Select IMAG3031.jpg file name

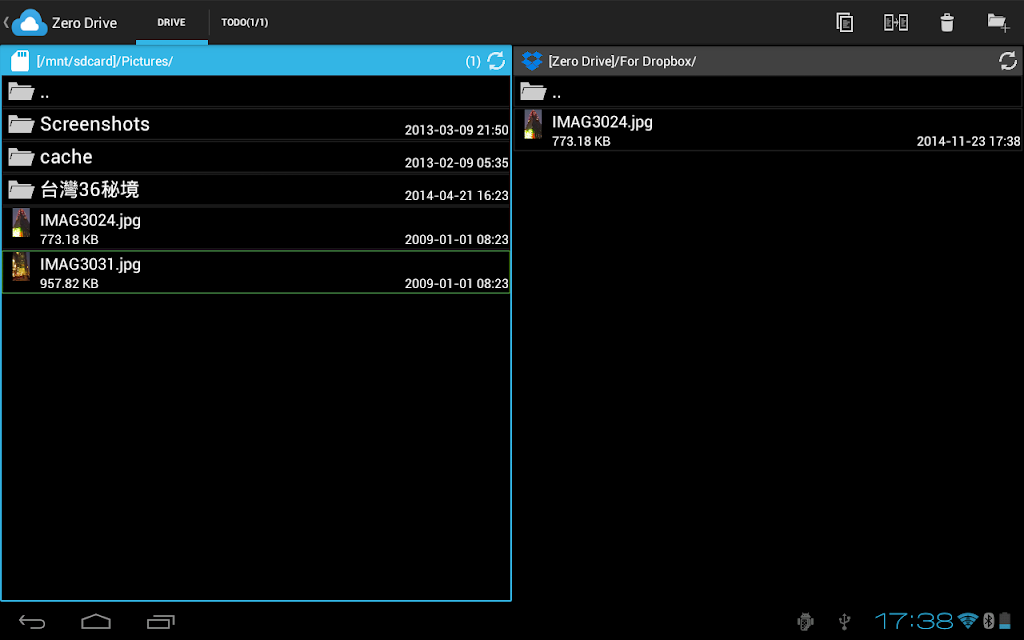pyautogui.click(x=90, y=264)
